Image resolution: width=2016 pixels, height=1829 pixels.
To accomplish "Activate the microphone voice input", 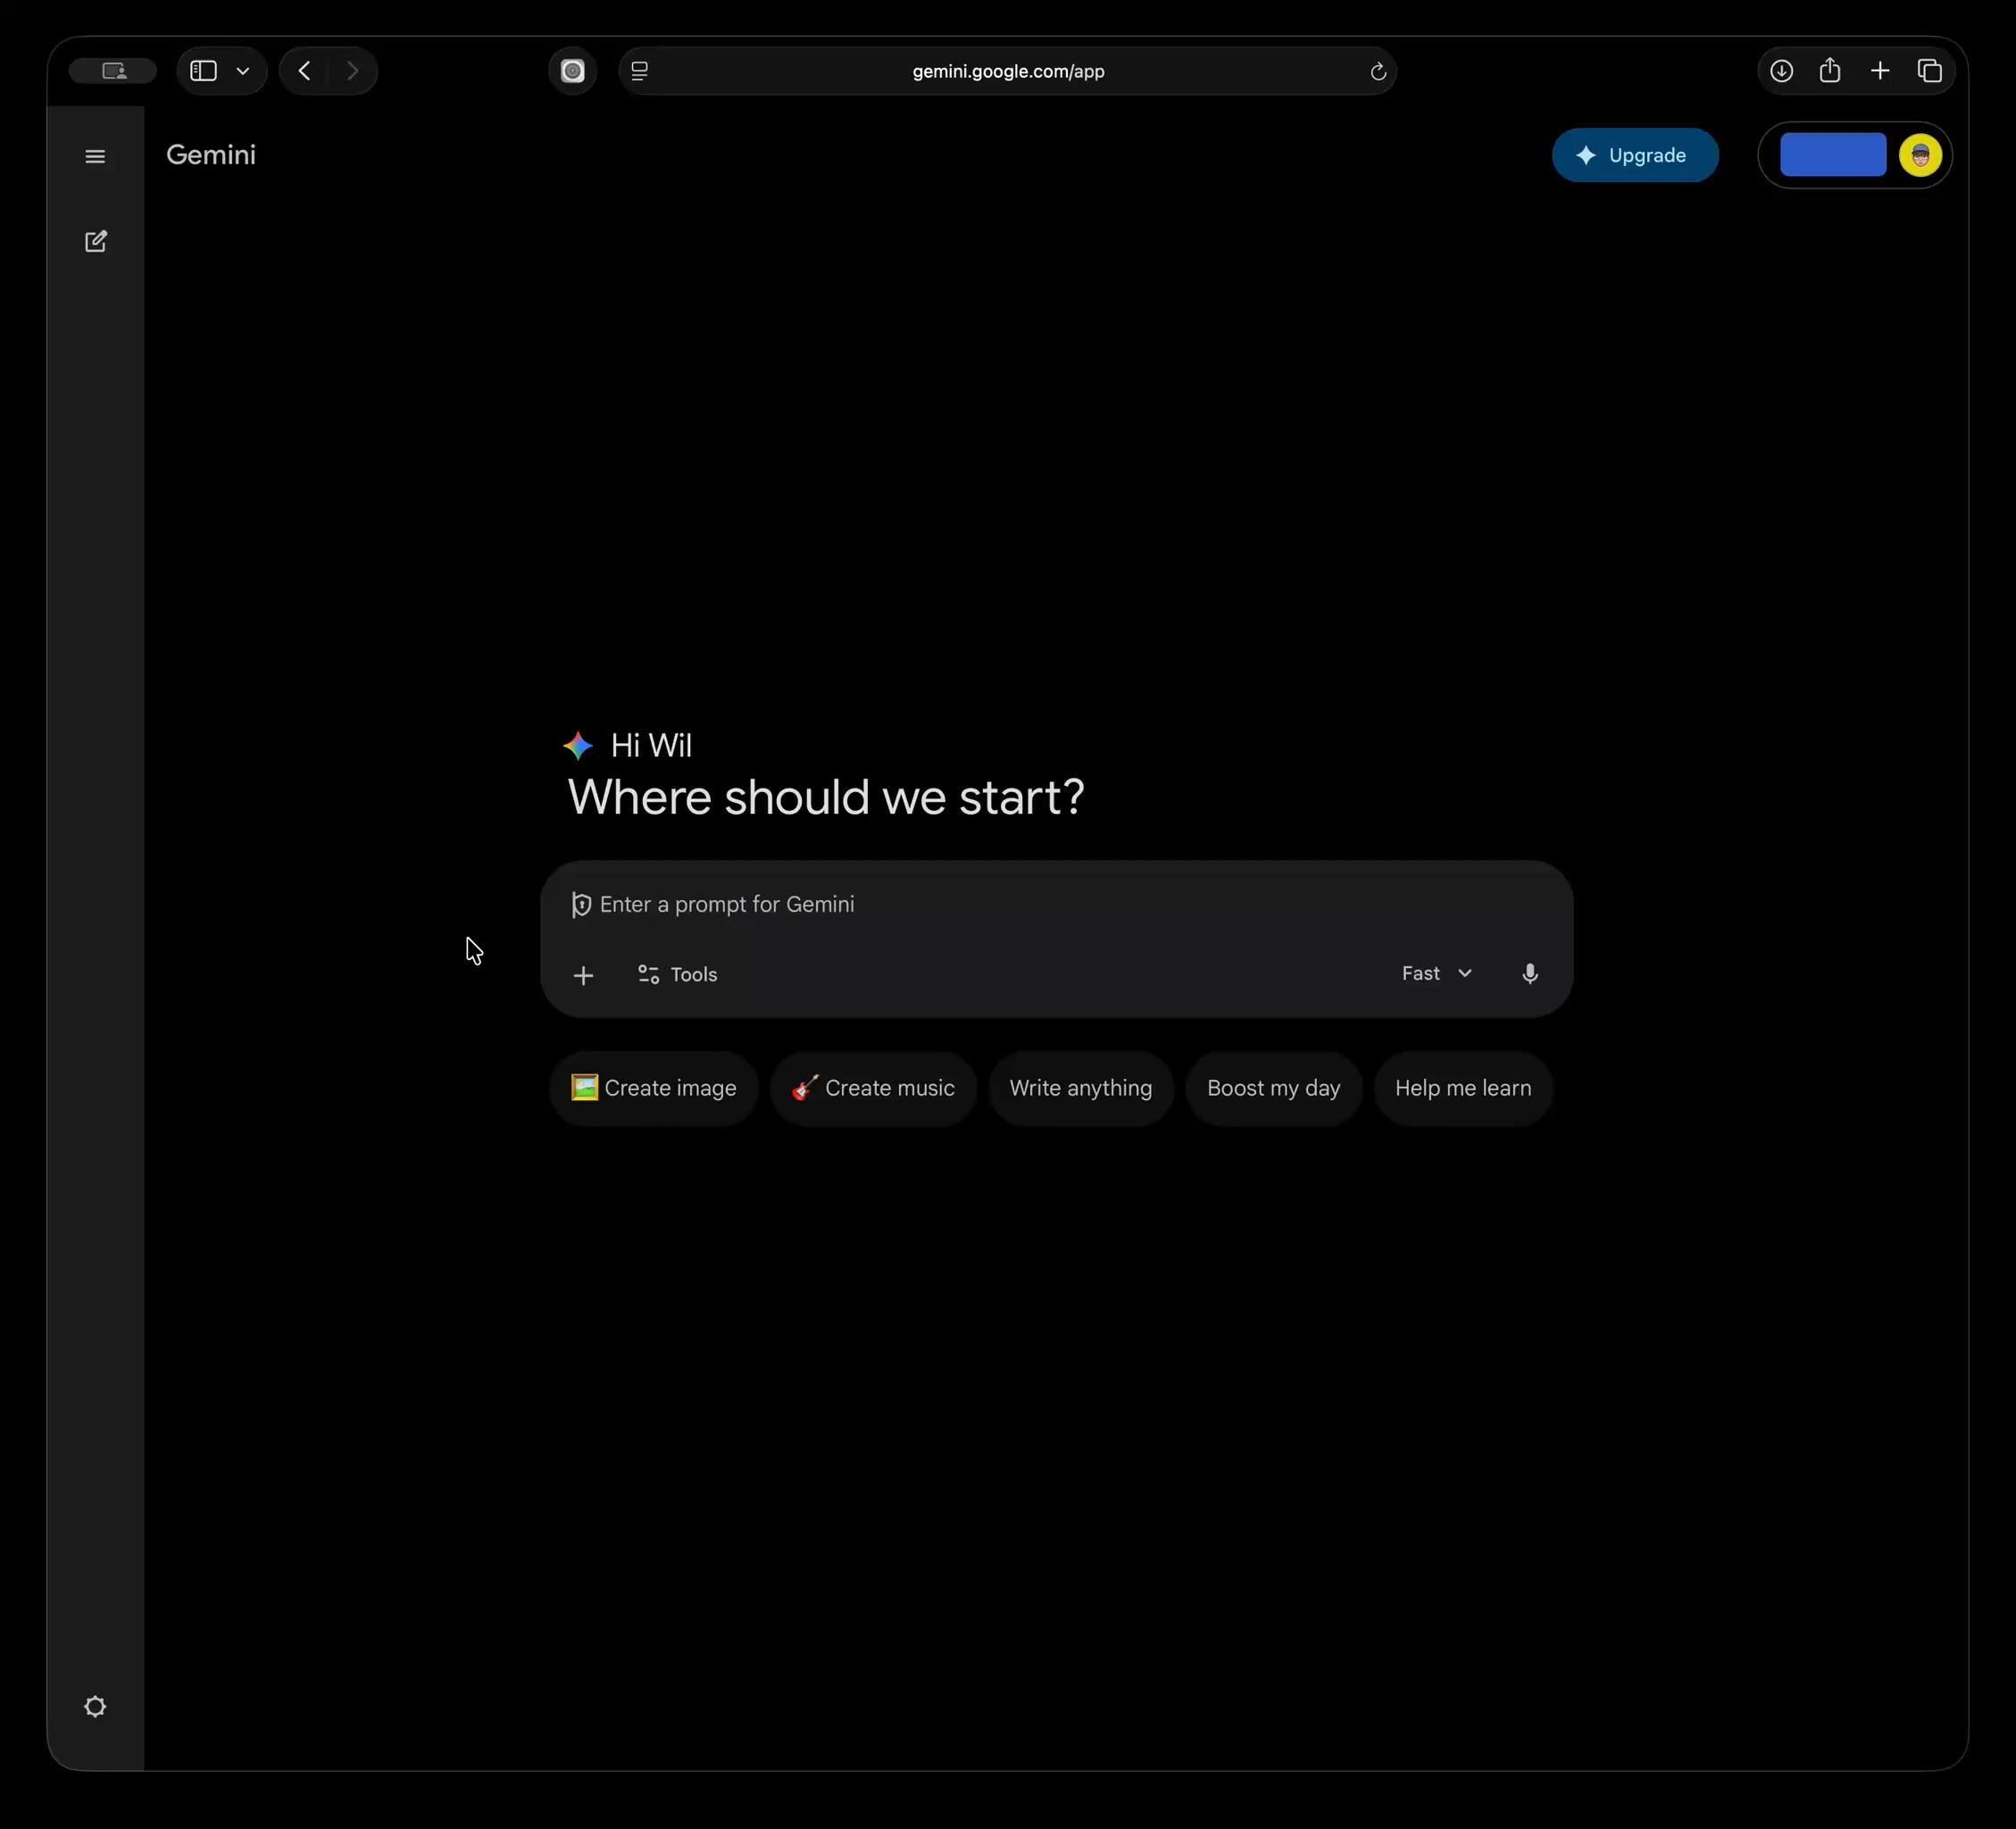I will 1529,974.
